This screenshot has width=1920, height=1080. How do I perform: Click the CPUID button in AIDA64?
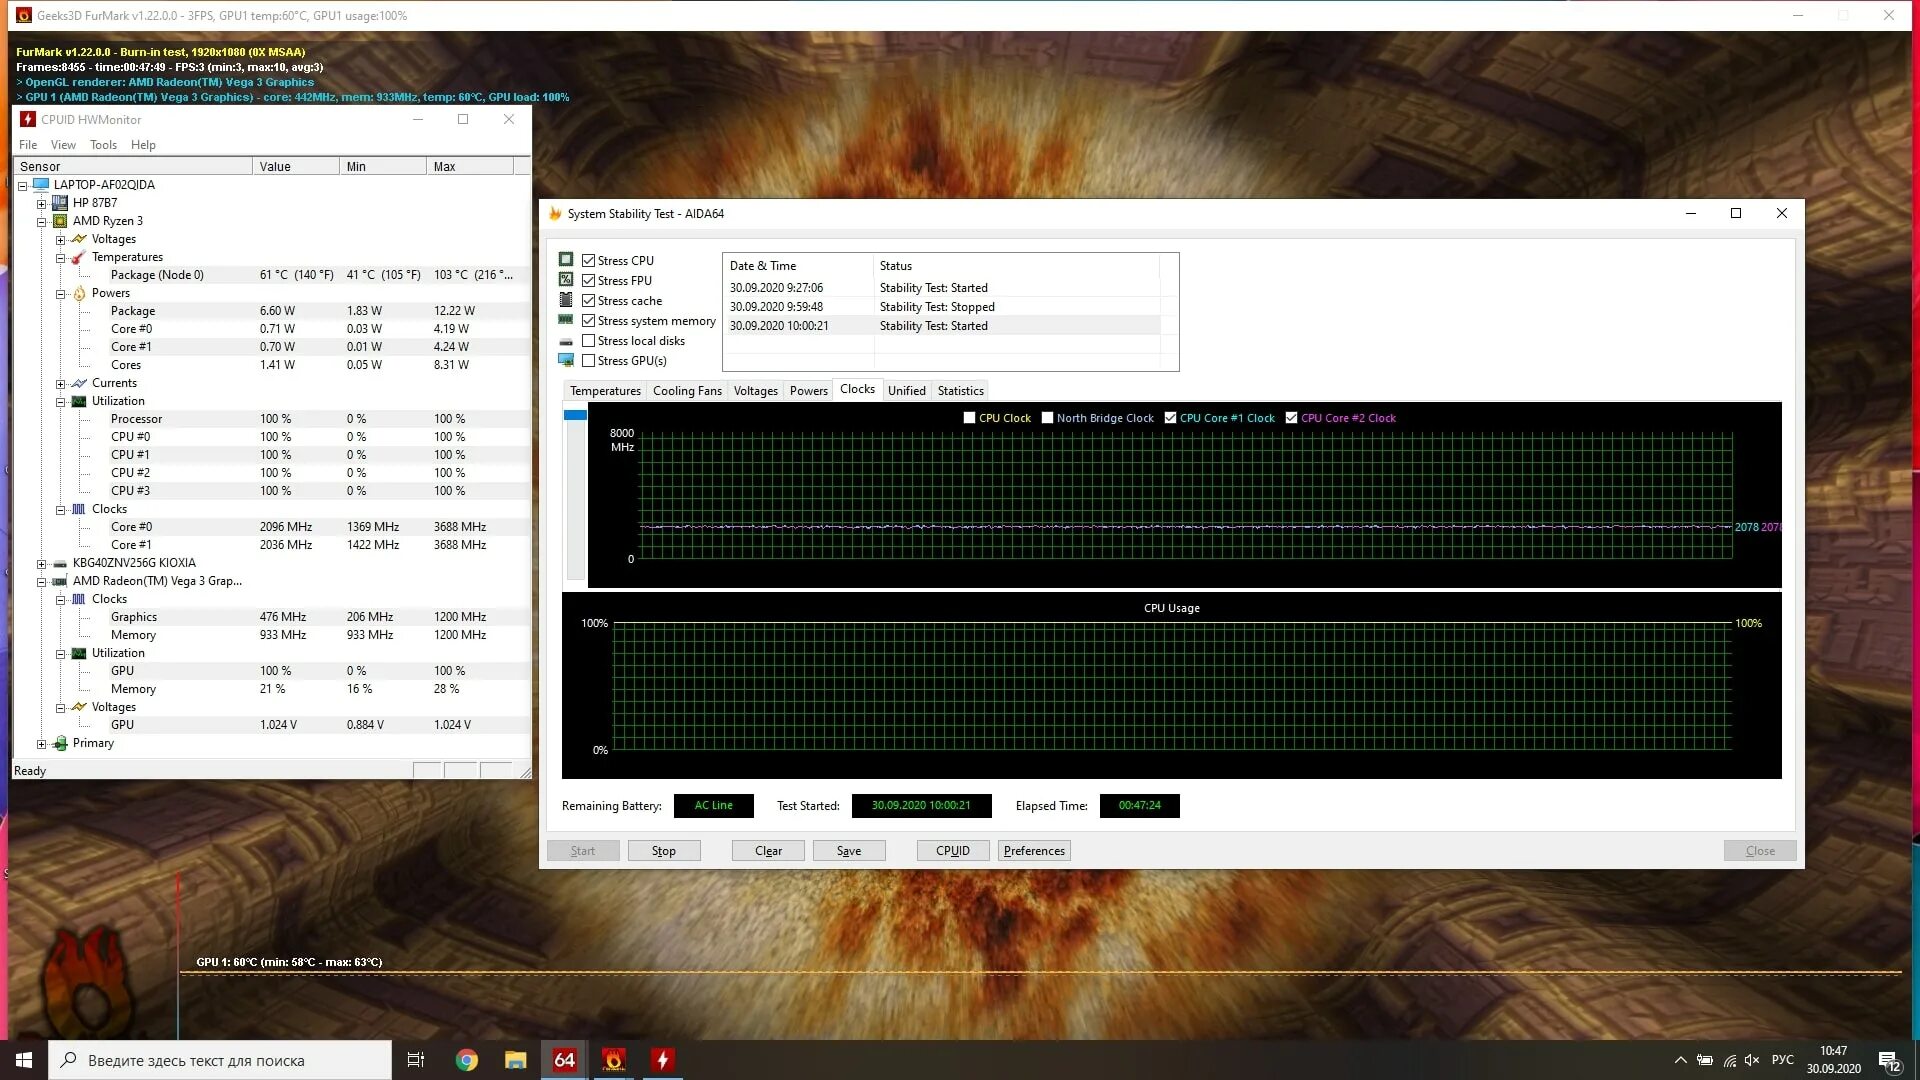953,851
